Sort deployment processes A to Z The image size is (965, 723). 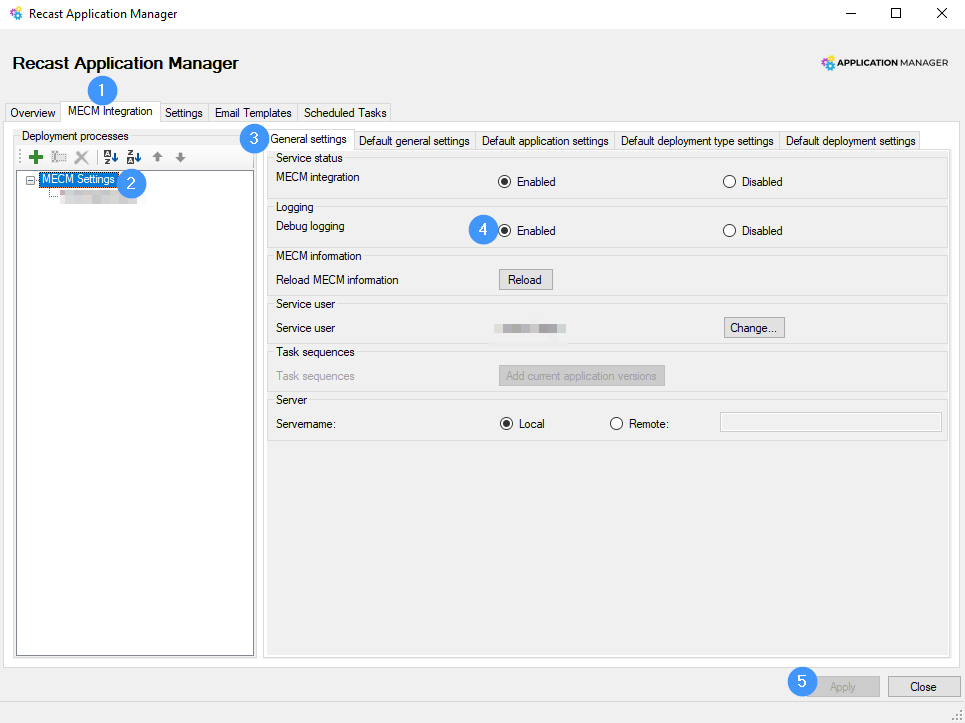click(111, 157)
